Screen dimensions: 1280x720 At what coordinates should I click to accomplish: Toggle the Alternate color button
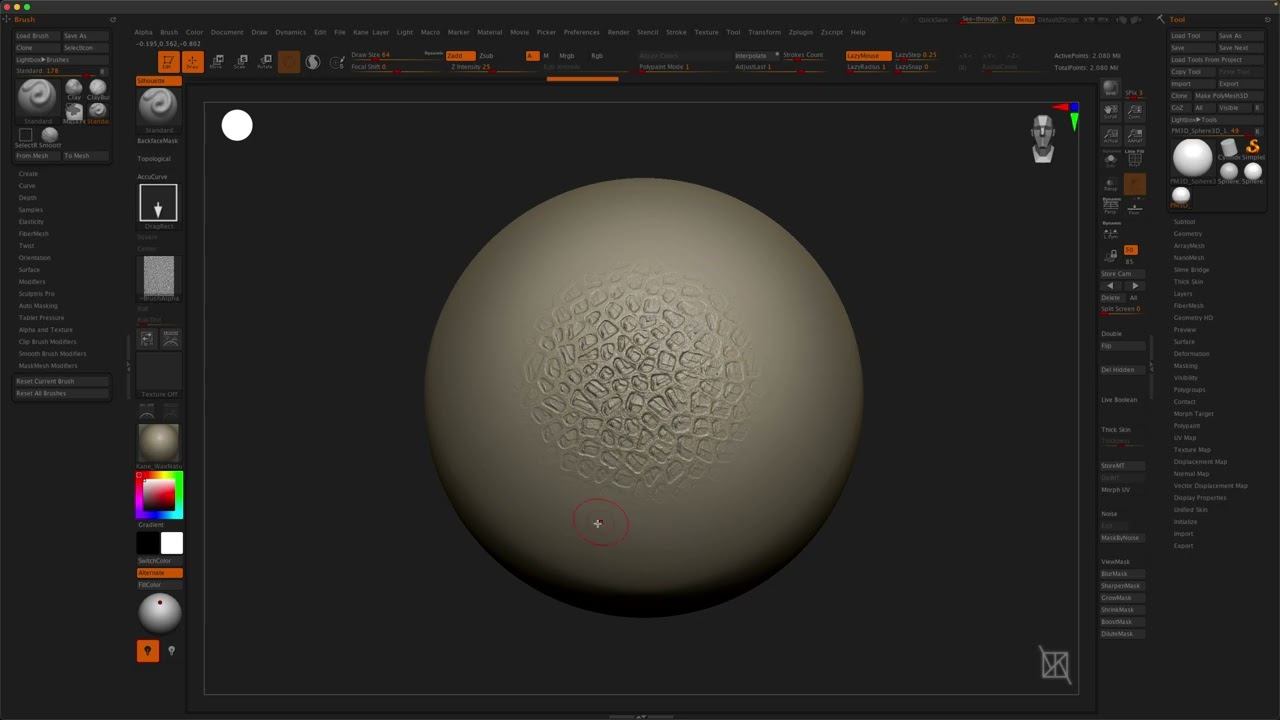tap(159, 573)
